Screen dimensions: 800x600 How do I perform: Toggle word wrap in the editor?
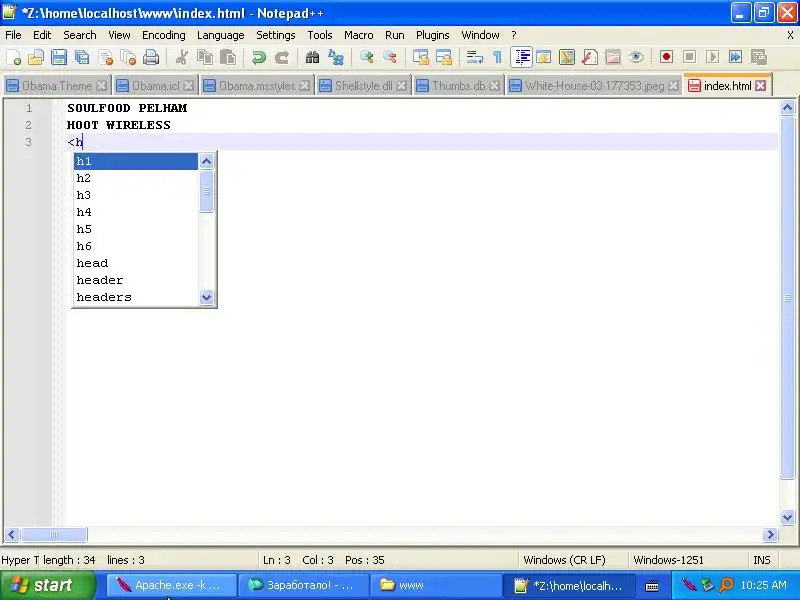474,57
